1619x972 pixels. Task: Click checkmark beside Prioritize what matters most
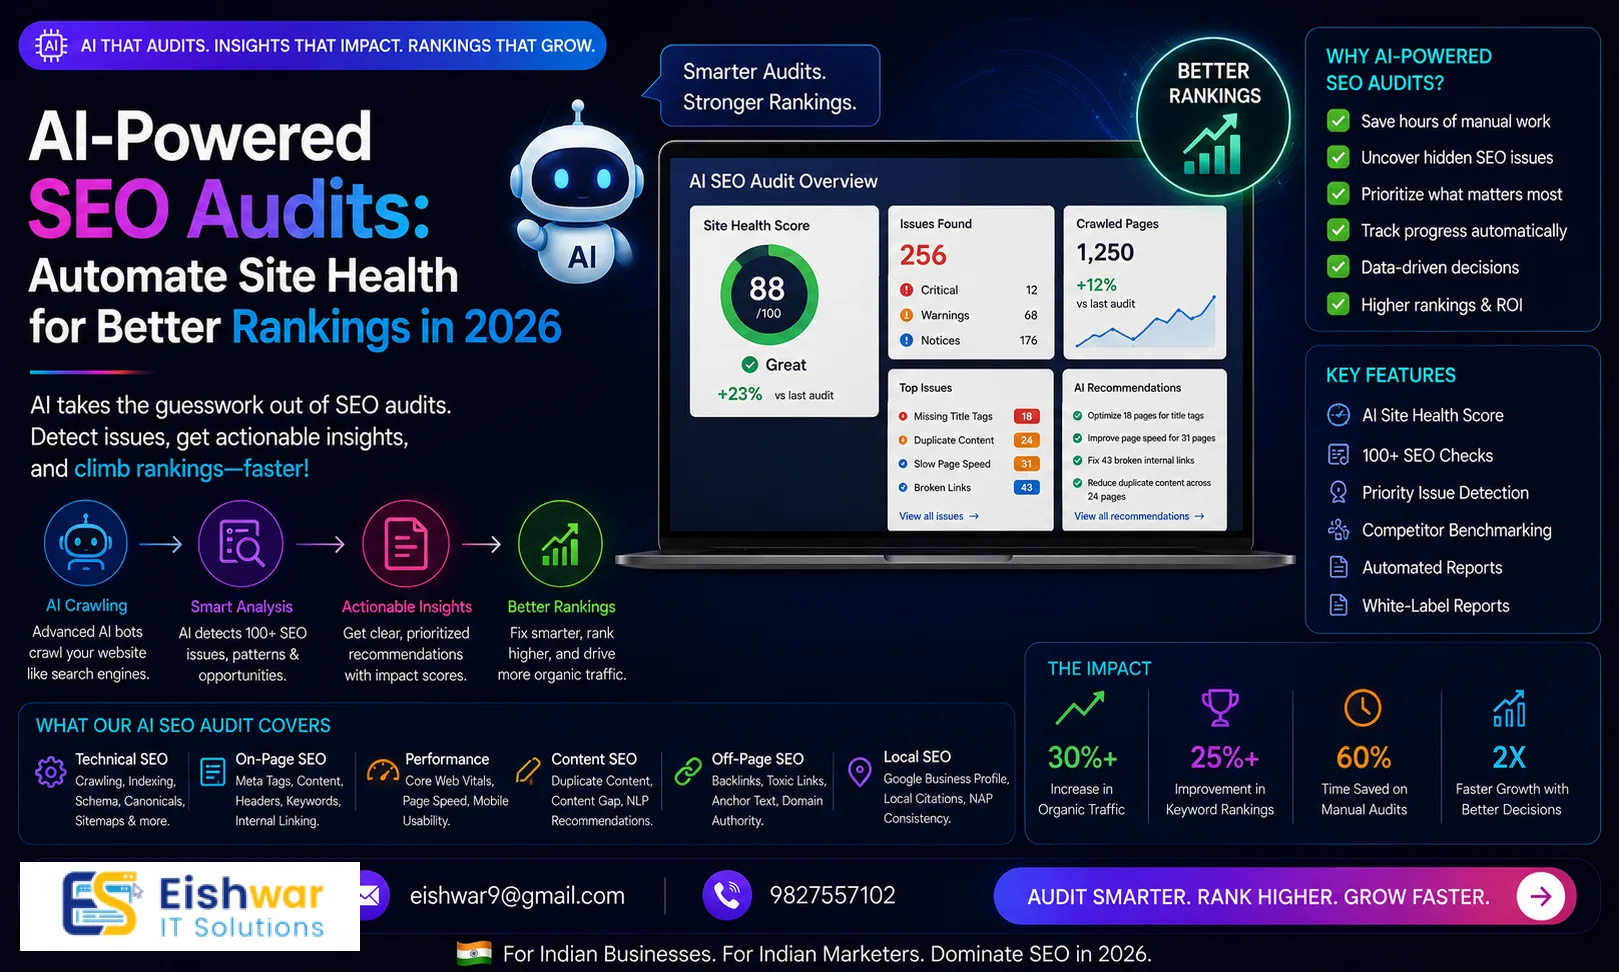[x=1338, y=194]
